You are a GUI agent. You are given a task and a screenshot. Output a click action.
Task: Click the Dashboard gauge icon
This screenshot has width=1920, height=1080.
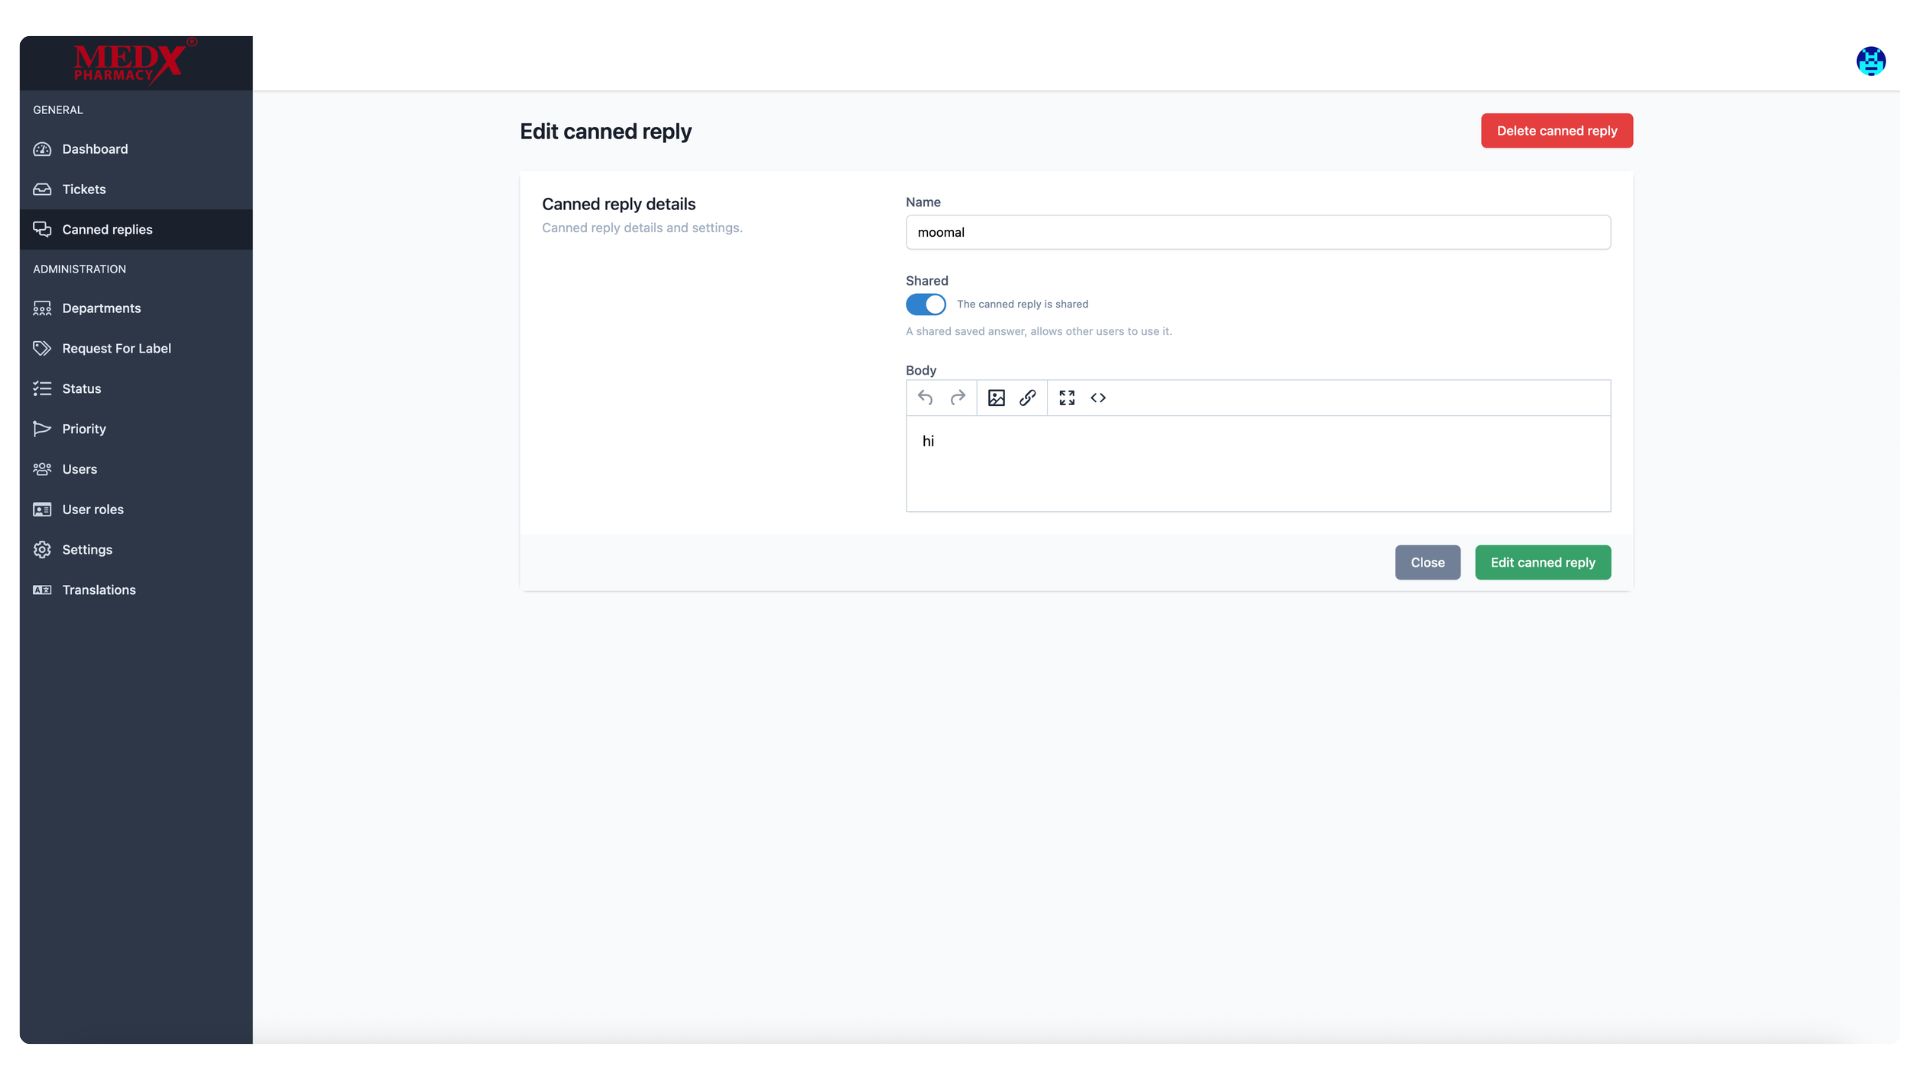point(42,149)
